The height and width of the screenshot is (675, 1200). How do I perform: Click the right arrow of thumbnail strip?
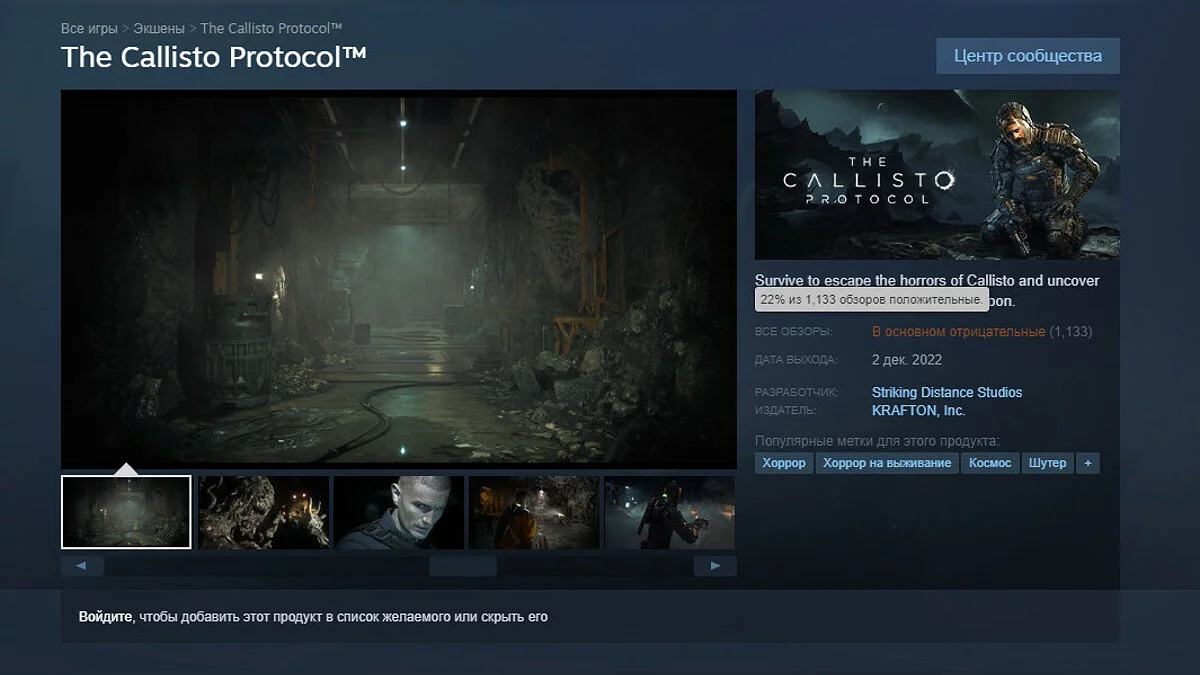click(x=715, y=566)
